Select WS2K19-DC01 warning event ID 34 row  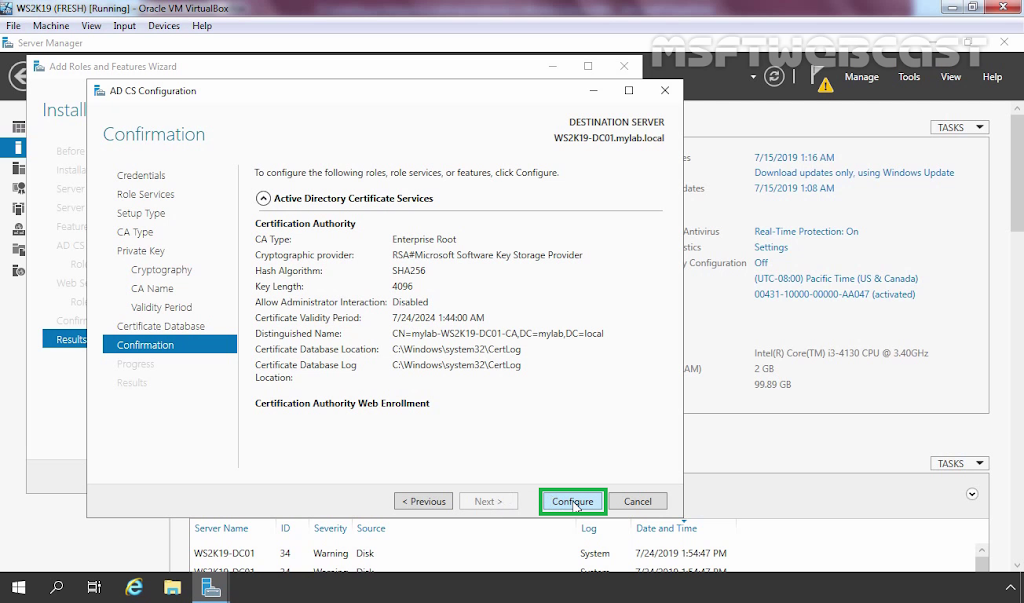point(584,553)
